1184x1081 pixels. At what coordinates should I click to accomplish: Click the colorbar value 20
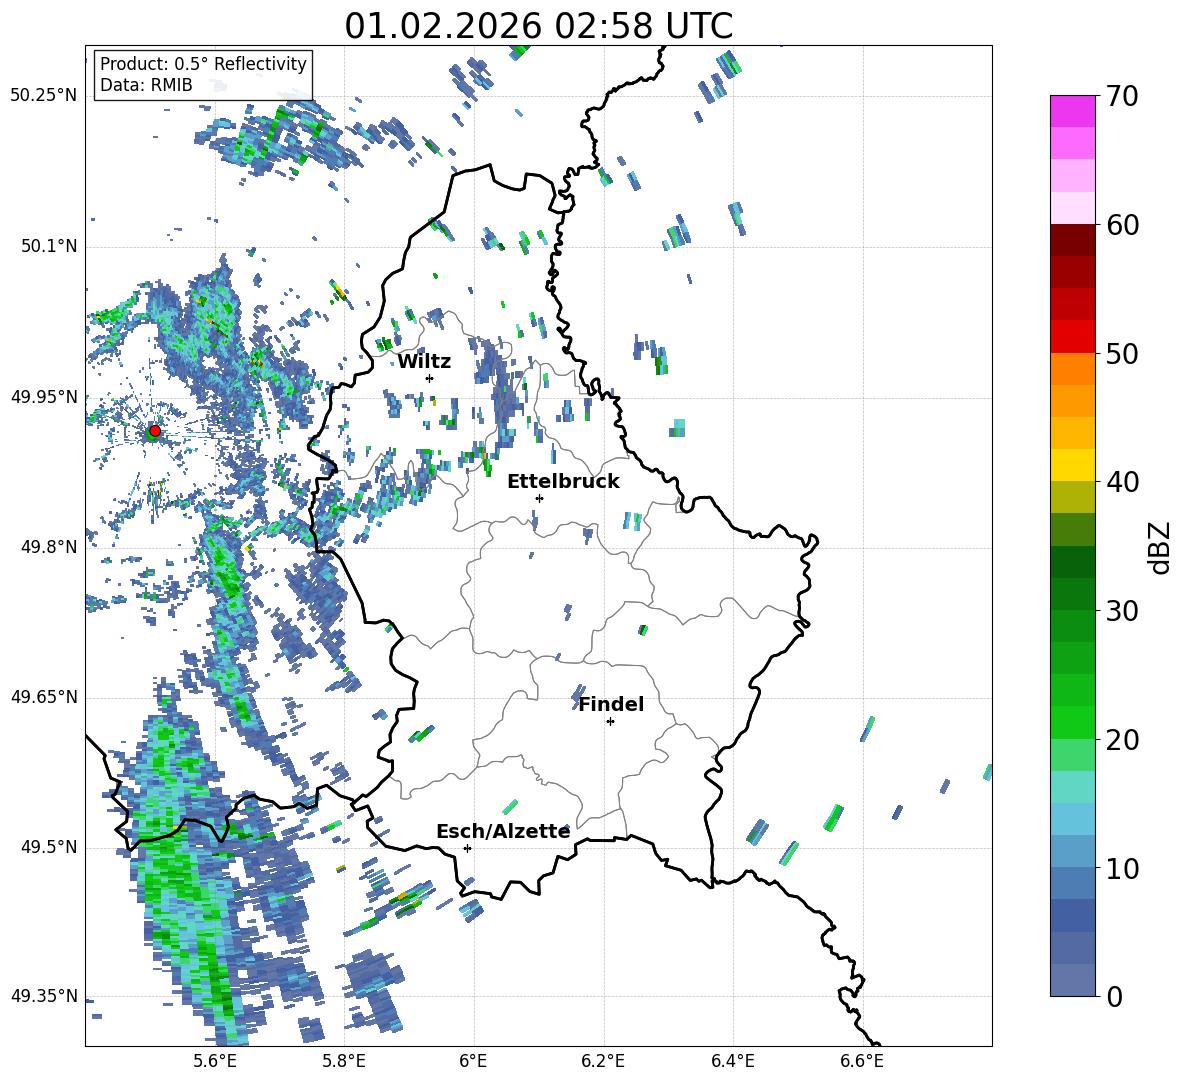pyautogui.click(x=1121, y=740)
